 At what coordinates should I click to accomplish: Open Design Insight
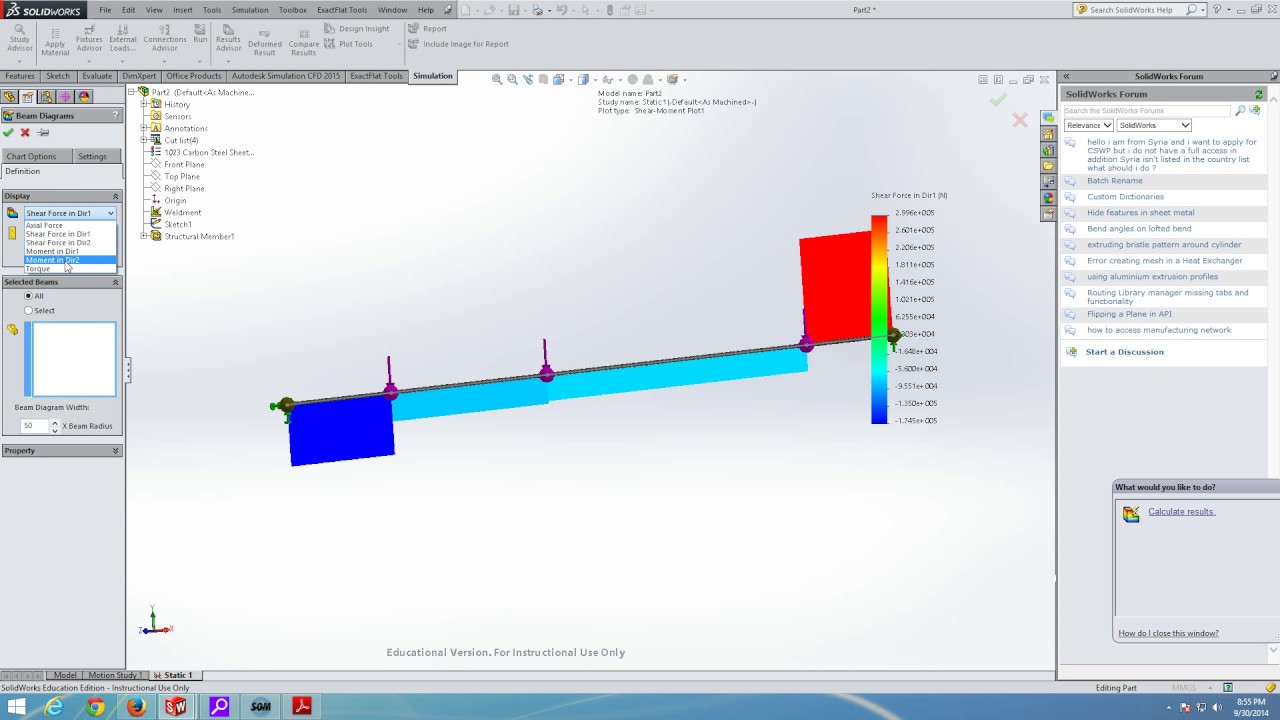[357, 29]
